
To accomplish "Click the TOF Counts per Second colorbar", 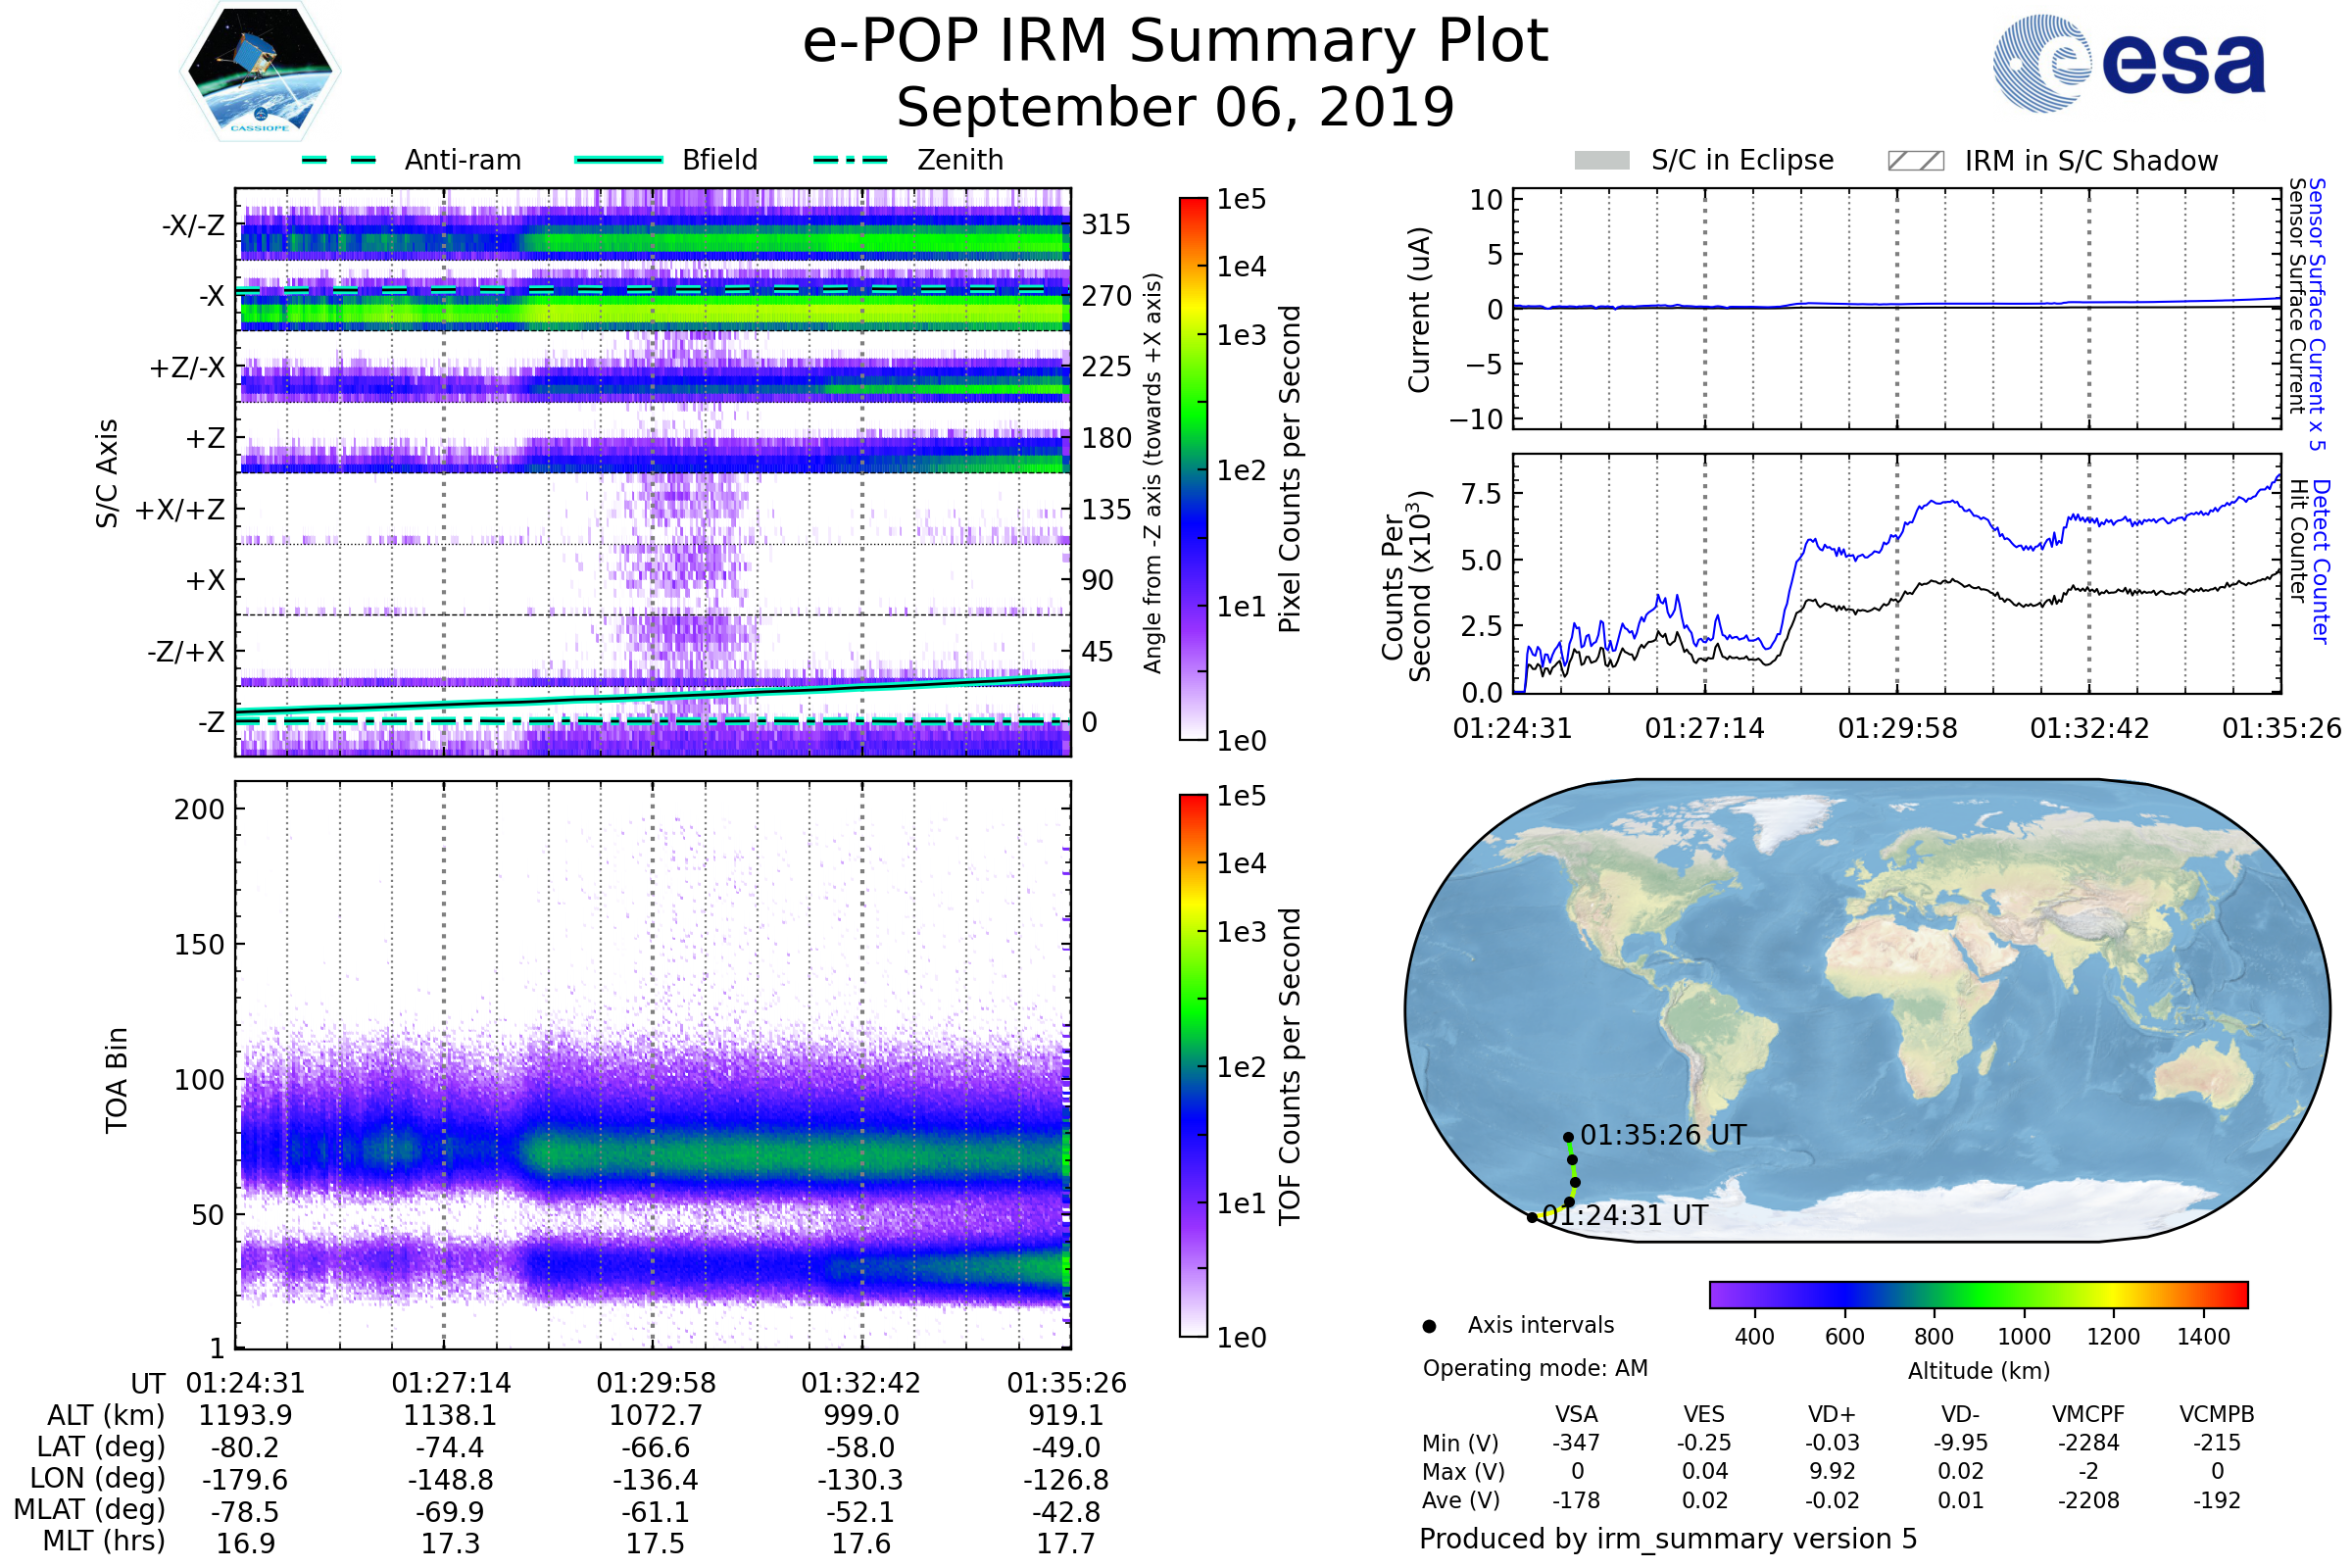I will point(1193,1065).
